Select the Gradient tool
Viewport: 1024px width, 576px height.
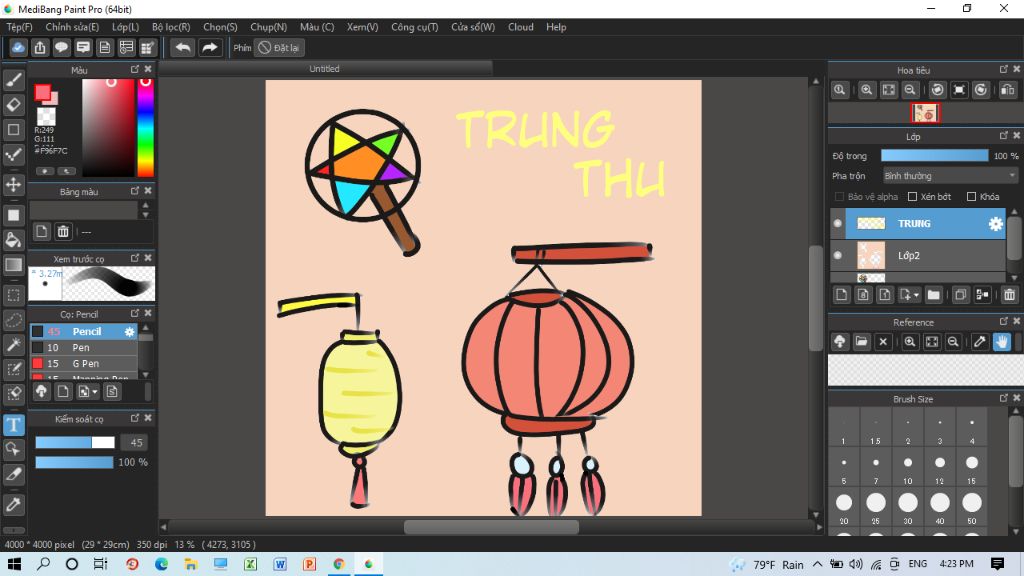(14, 264)
